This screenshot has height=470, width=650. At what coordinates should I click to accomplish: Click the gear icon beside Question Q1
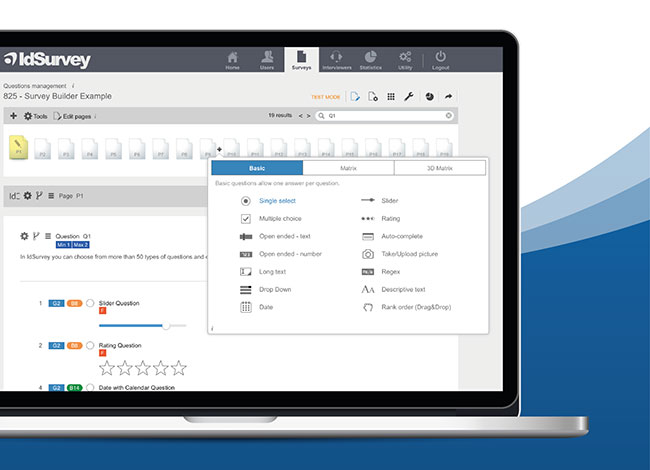(24, 236)
